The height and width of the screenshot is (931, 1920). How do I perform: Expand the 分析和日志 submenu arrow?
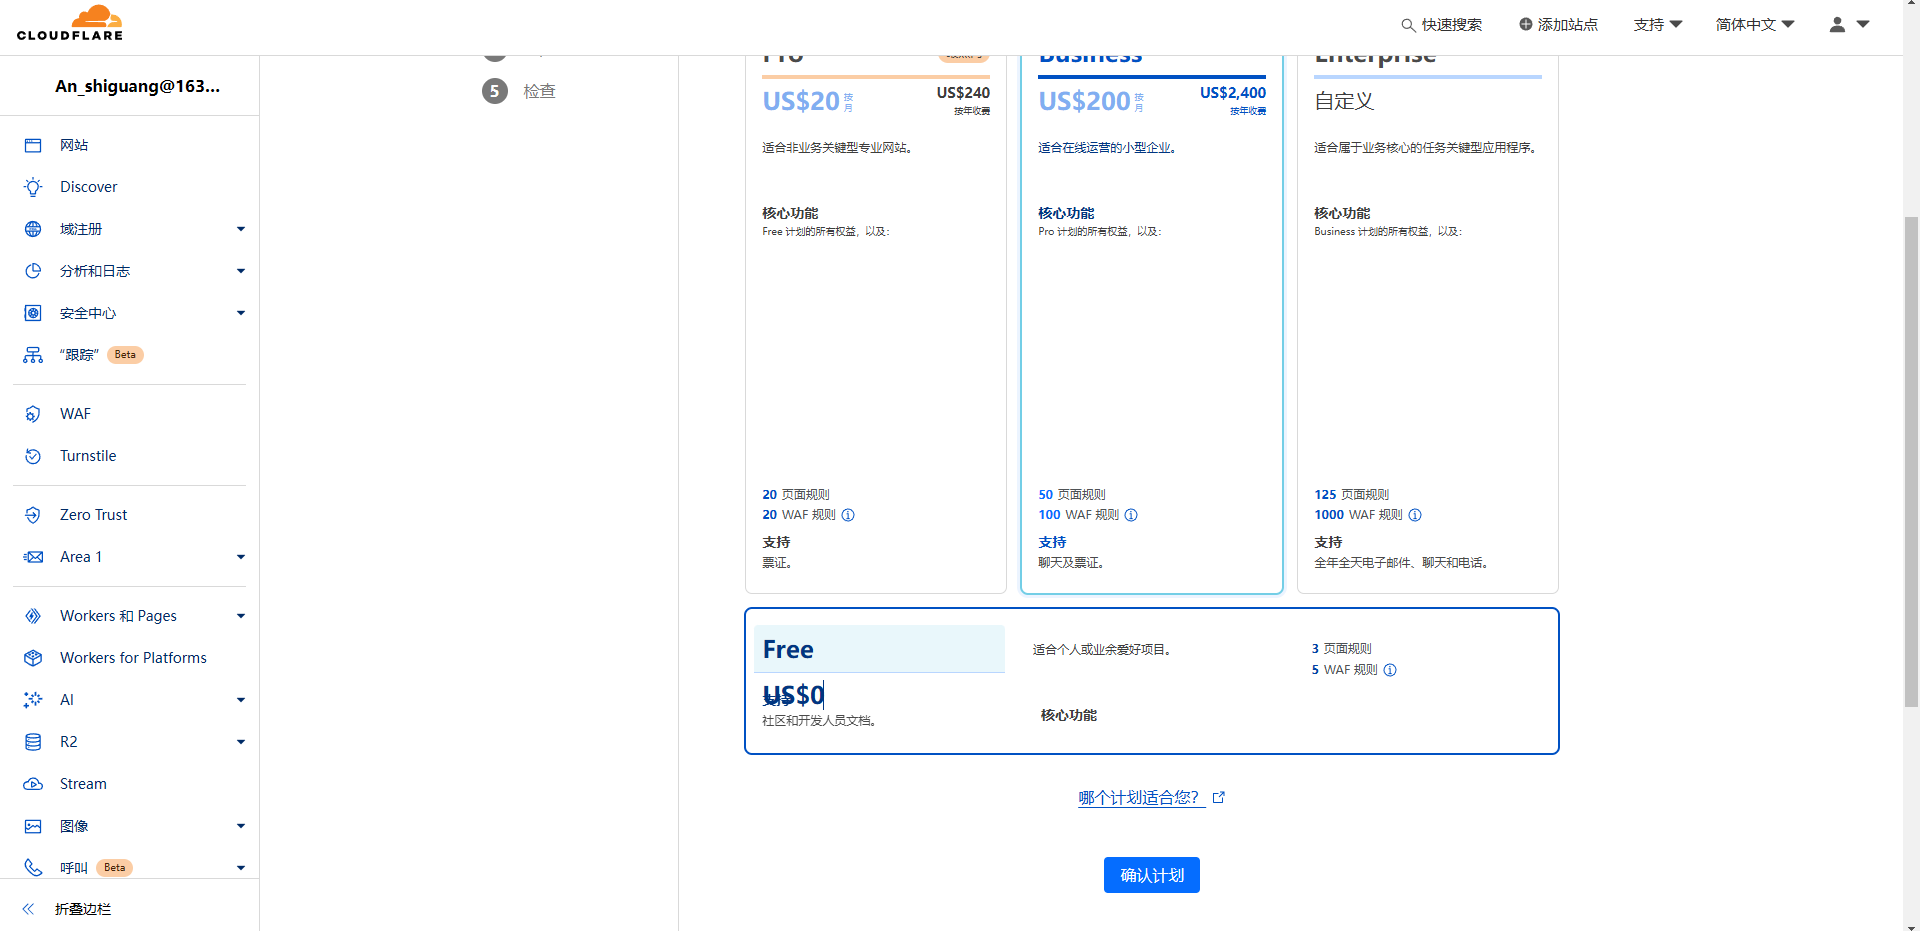tap(241, 271)
